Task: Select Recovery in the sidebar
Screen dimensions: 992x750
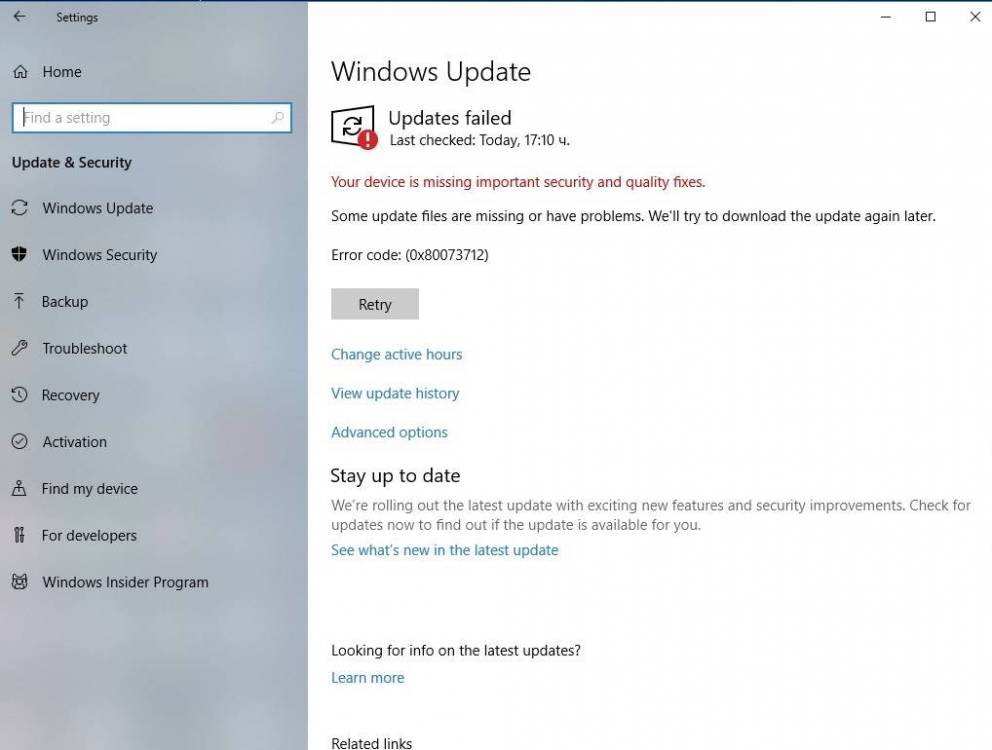Action: [70, 396]
